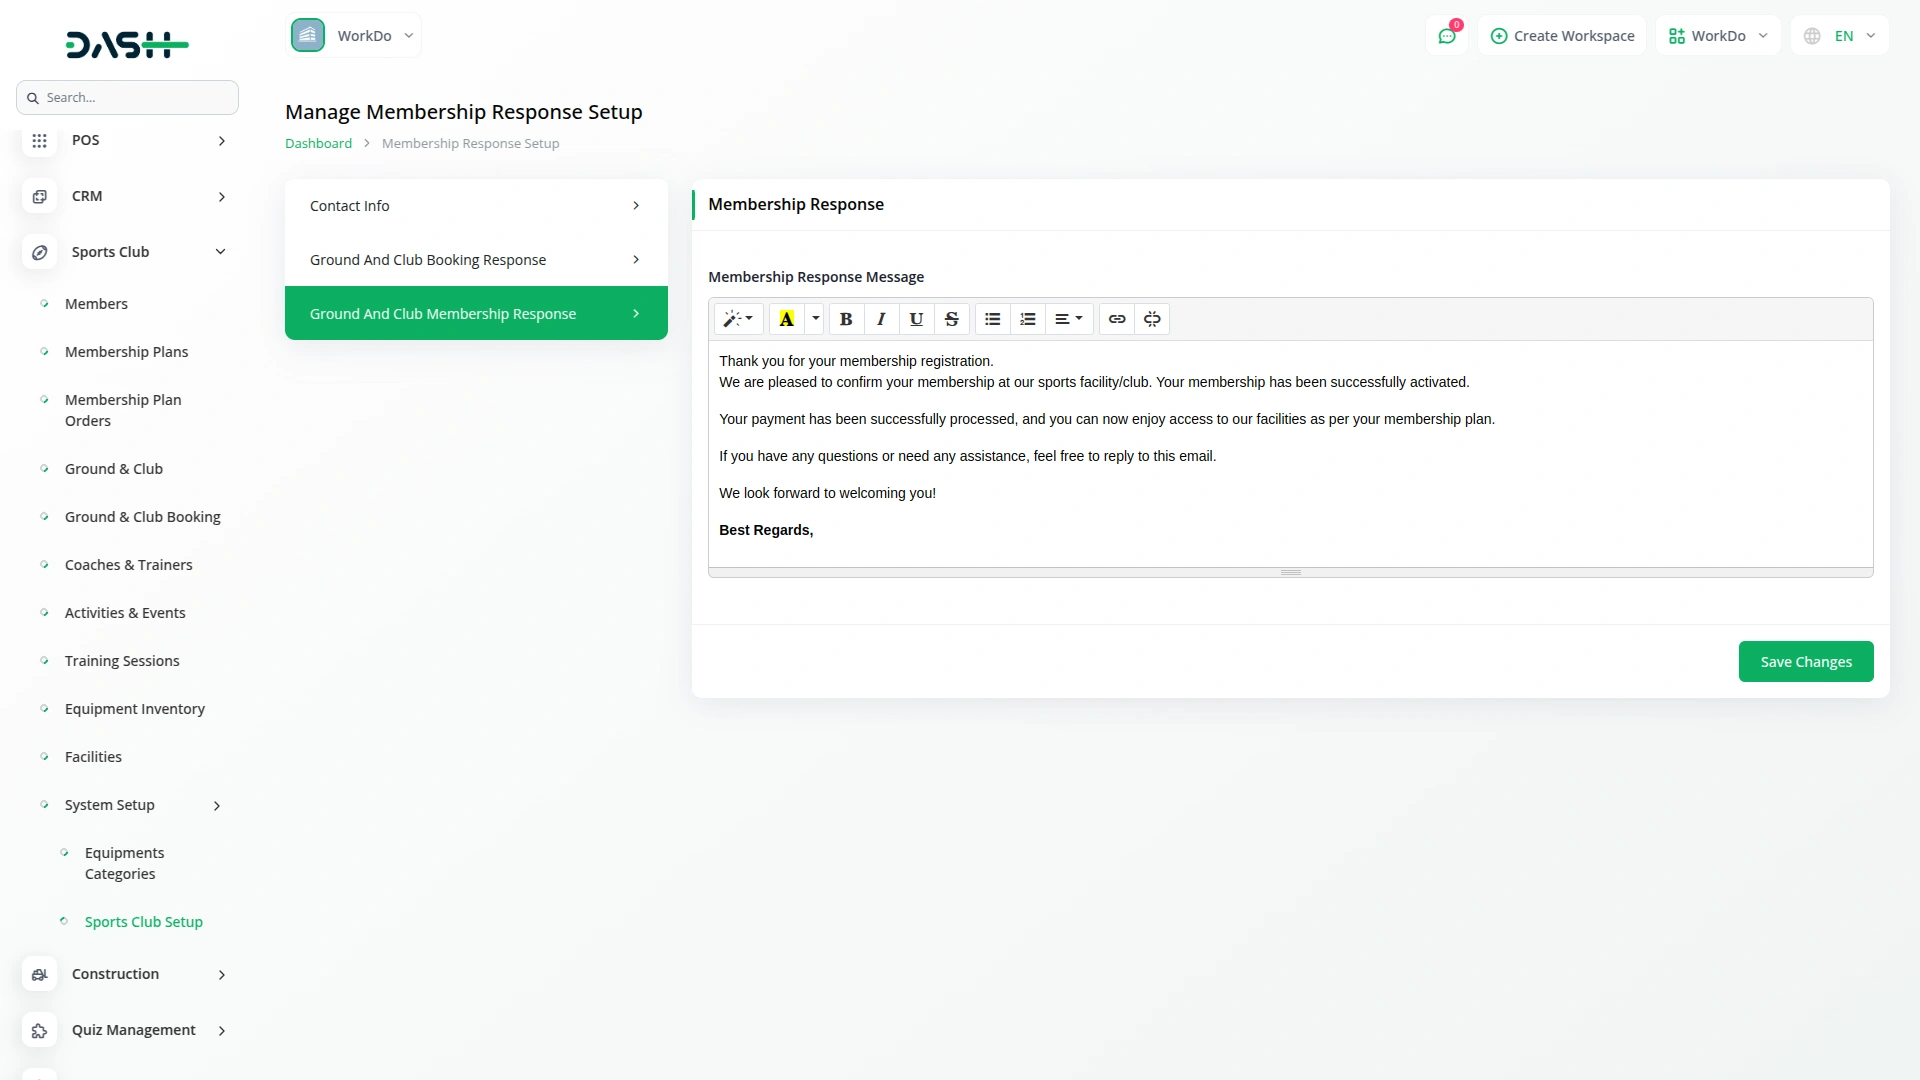
Task: Apply italic formatting in editor
Action: click(x=881, y=319)
